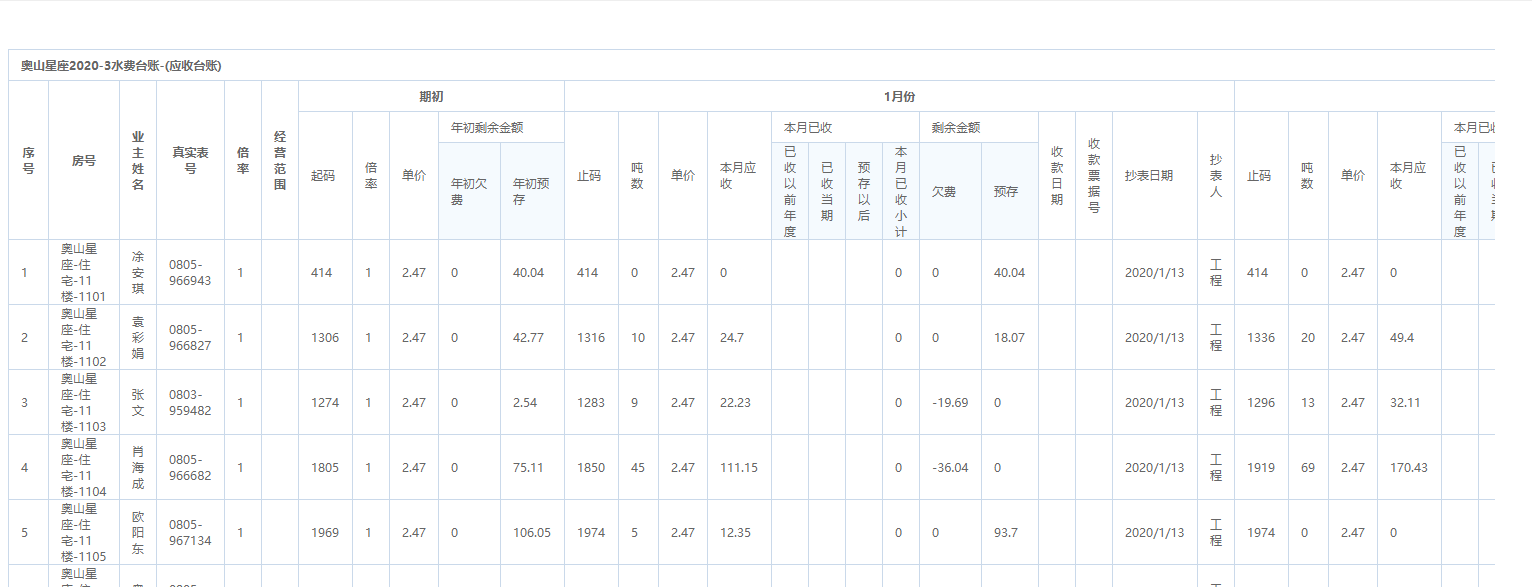Click the 预存以后 header under 1月份
This screenshot has width=1532, height=587.
point(864,190)
